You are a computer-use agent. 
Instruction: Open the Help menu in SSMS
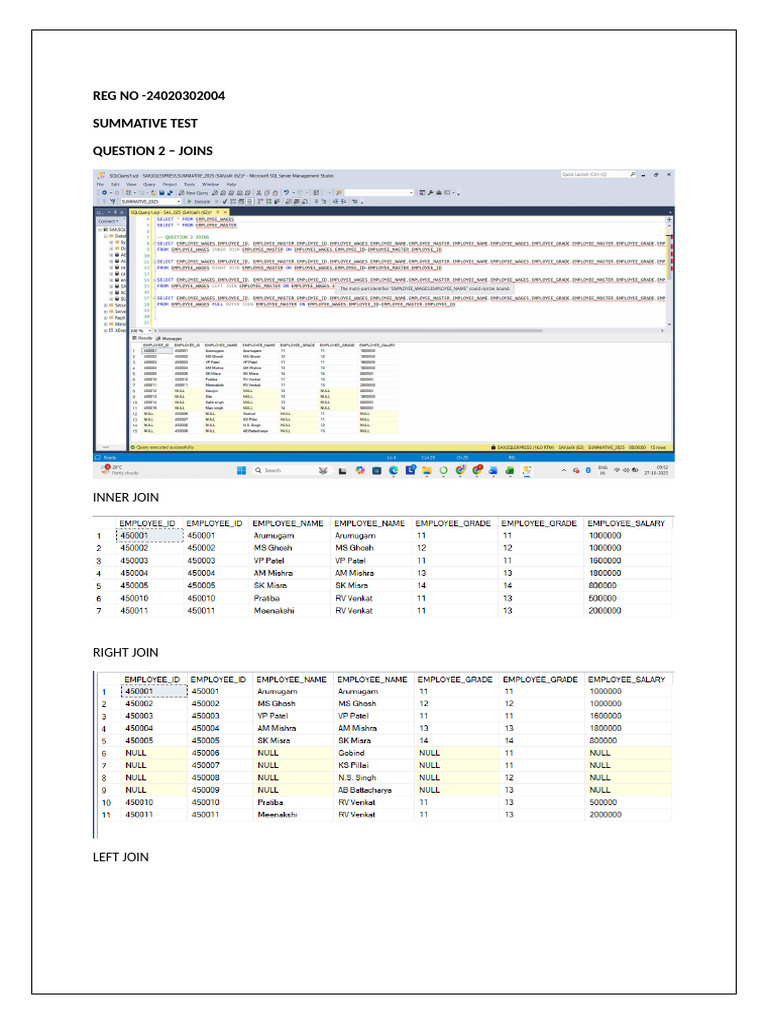pos(231,184)
